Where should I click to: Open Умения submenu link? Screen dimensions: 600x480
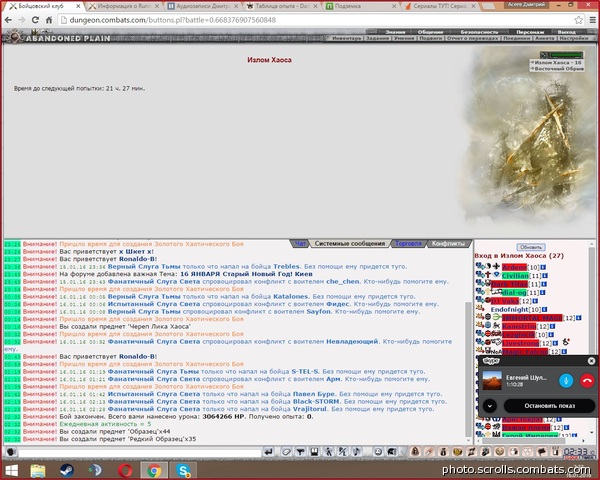pyautogui.click(x=404, y=38)
